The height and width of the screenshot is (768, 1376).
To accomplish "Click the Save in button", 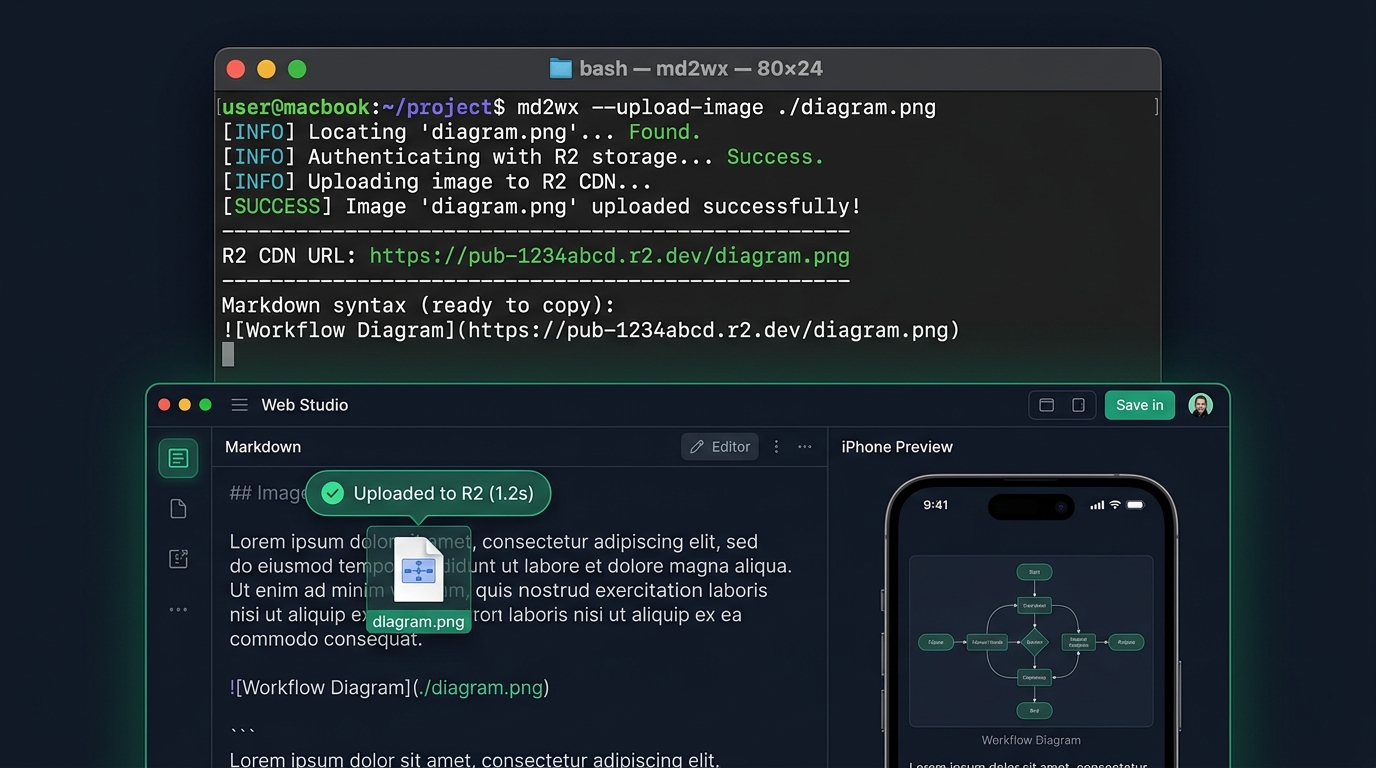I will coord(1139,405).
